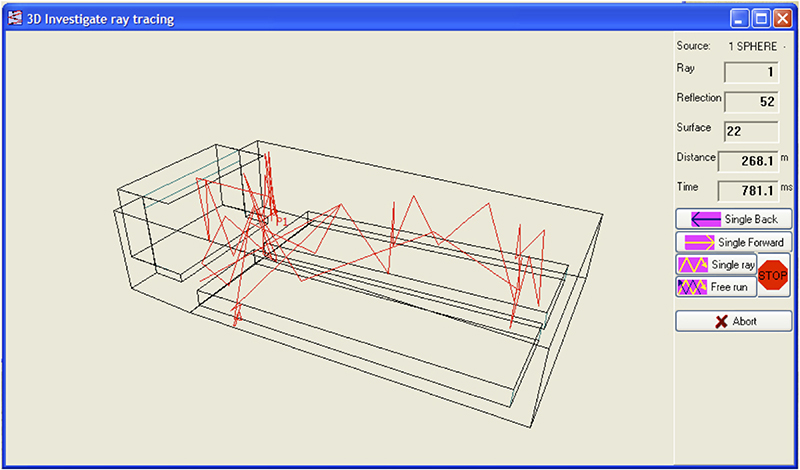Maximize the ray tracing window
Image resolution: width=800 pixels, height=470 pixels.
click(x=761, y=20)
